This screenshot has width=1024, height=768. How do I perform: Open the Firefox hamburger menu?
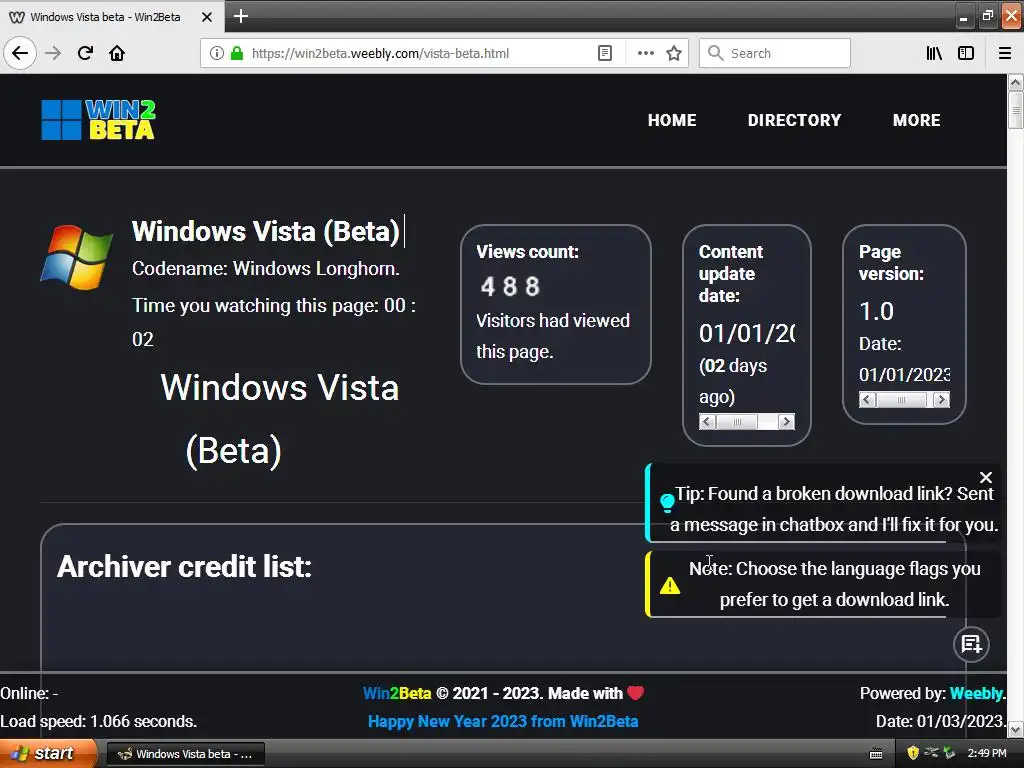pyautogui.click(x=1005, y=53)
